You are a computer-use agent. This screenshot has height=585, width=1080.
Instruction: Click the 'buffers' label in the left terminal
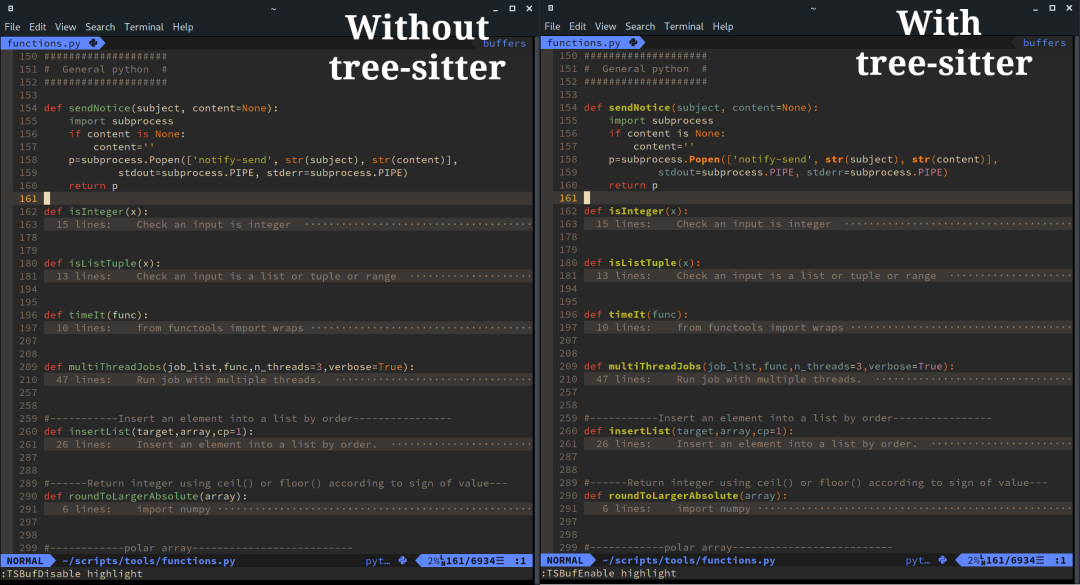tap(504, 43)
